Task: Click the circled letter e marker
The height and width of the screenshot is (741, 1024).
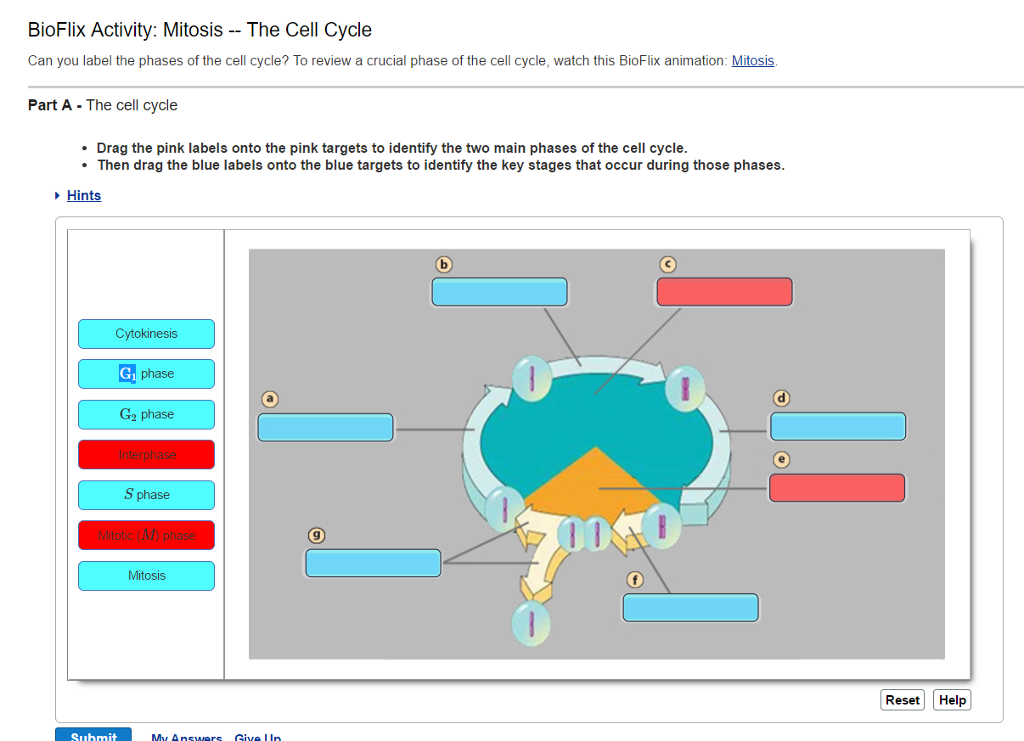Action: [x=782, y=459]
